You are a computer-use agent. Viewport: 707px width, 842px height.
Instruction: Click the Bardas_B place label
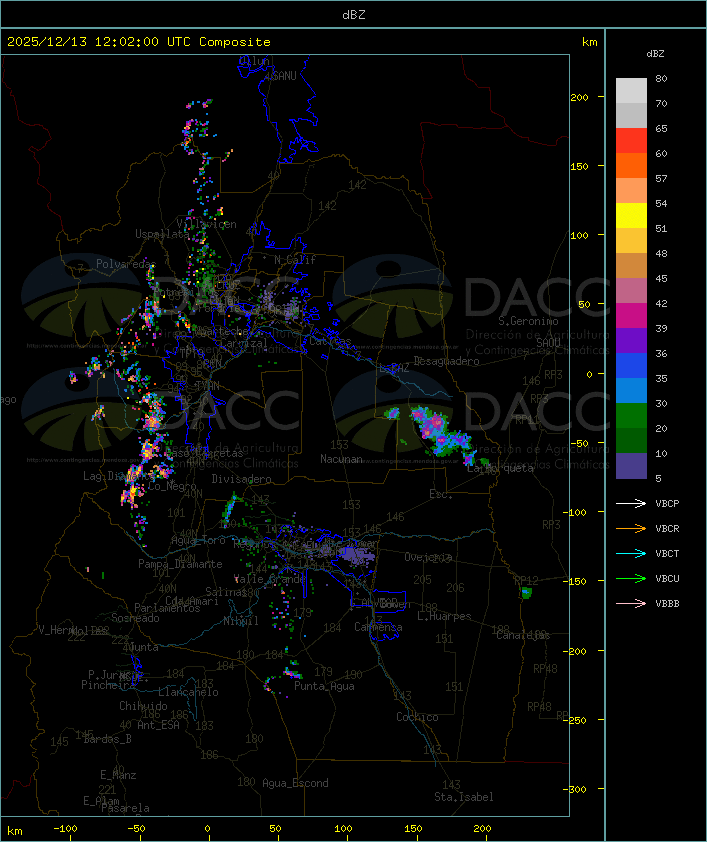107,739
